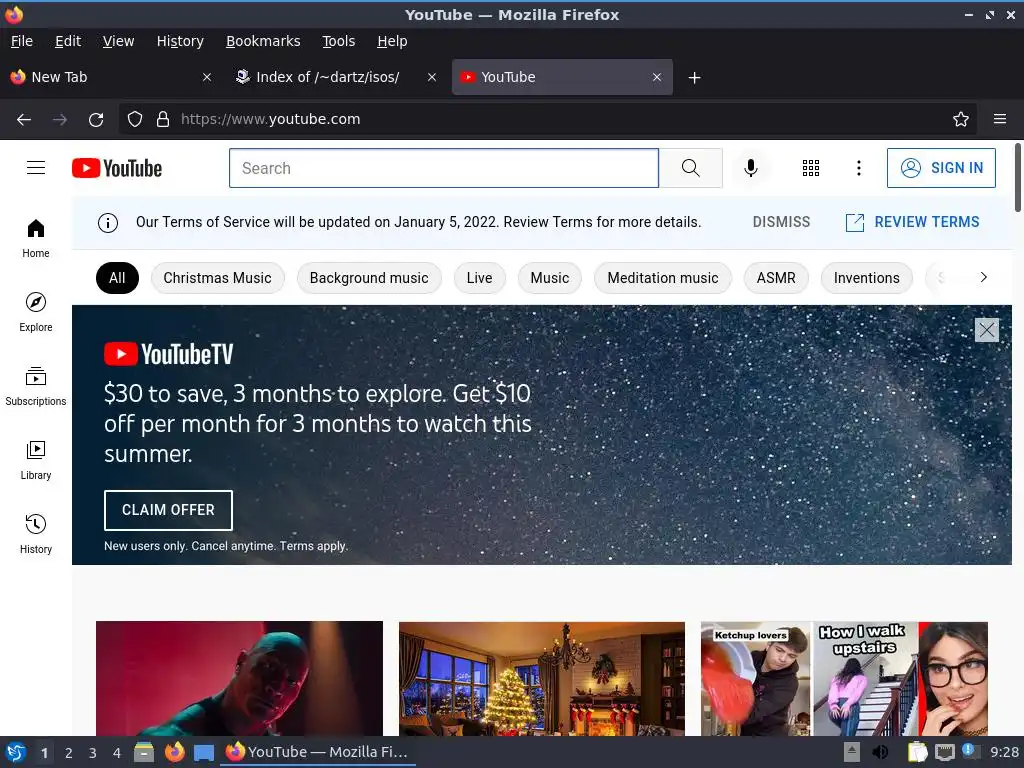Go to Home in sidebar
The height and width of the screenshot is (768, 1024).
36,239
